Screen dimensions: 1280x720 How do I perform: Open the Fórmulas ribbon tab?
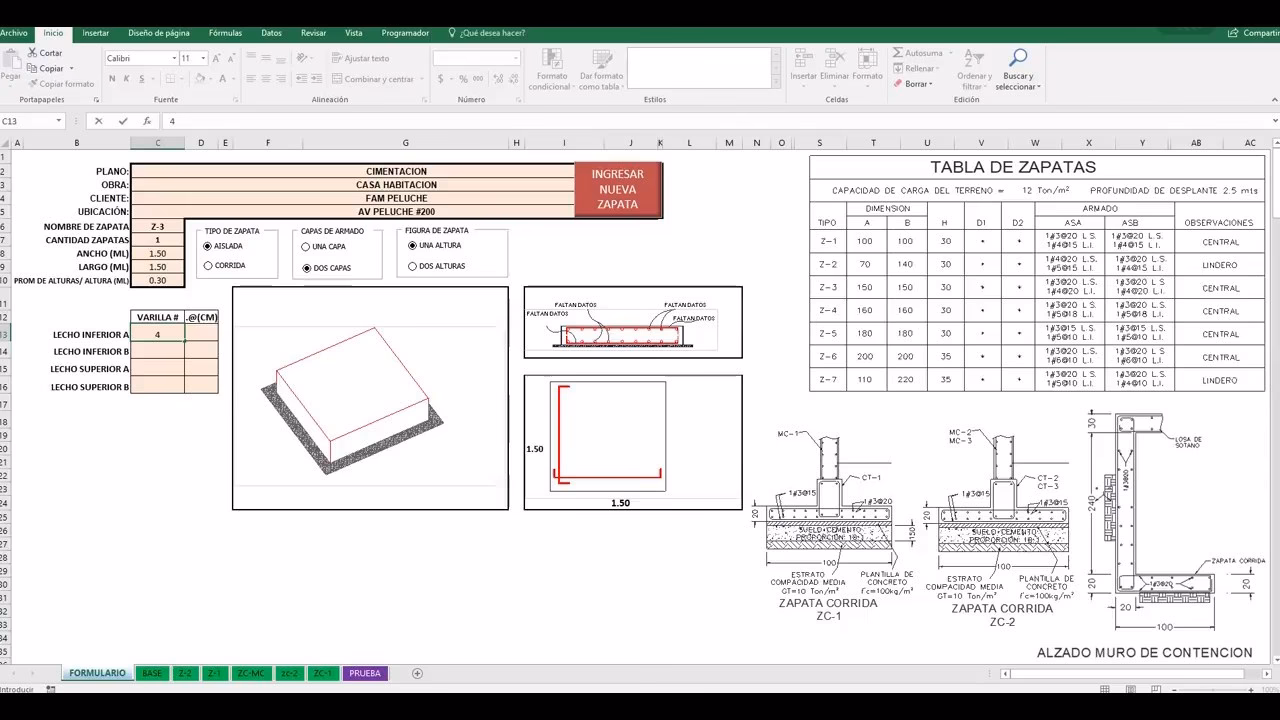coord(225,33)
